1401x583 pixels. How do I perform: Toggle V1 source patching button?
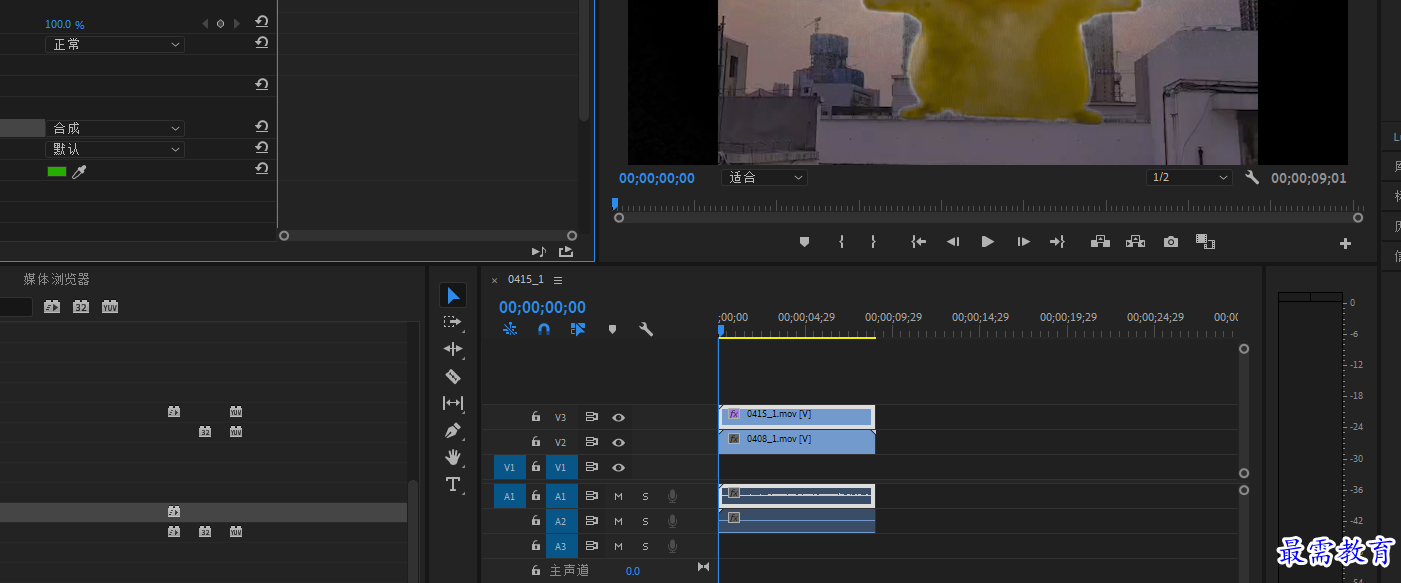click(x=509, y=467)
